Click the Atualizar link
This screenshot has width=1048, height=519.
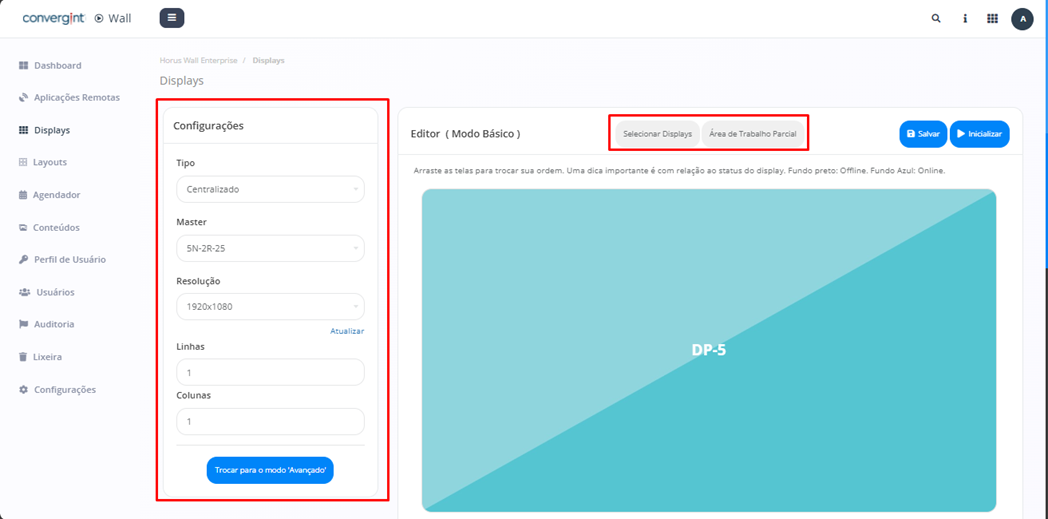click(x=347, y=331)
